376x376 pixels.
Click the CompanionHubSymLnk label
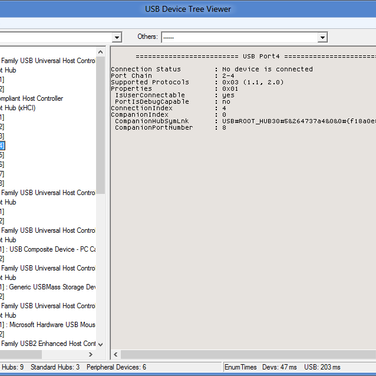152,121
